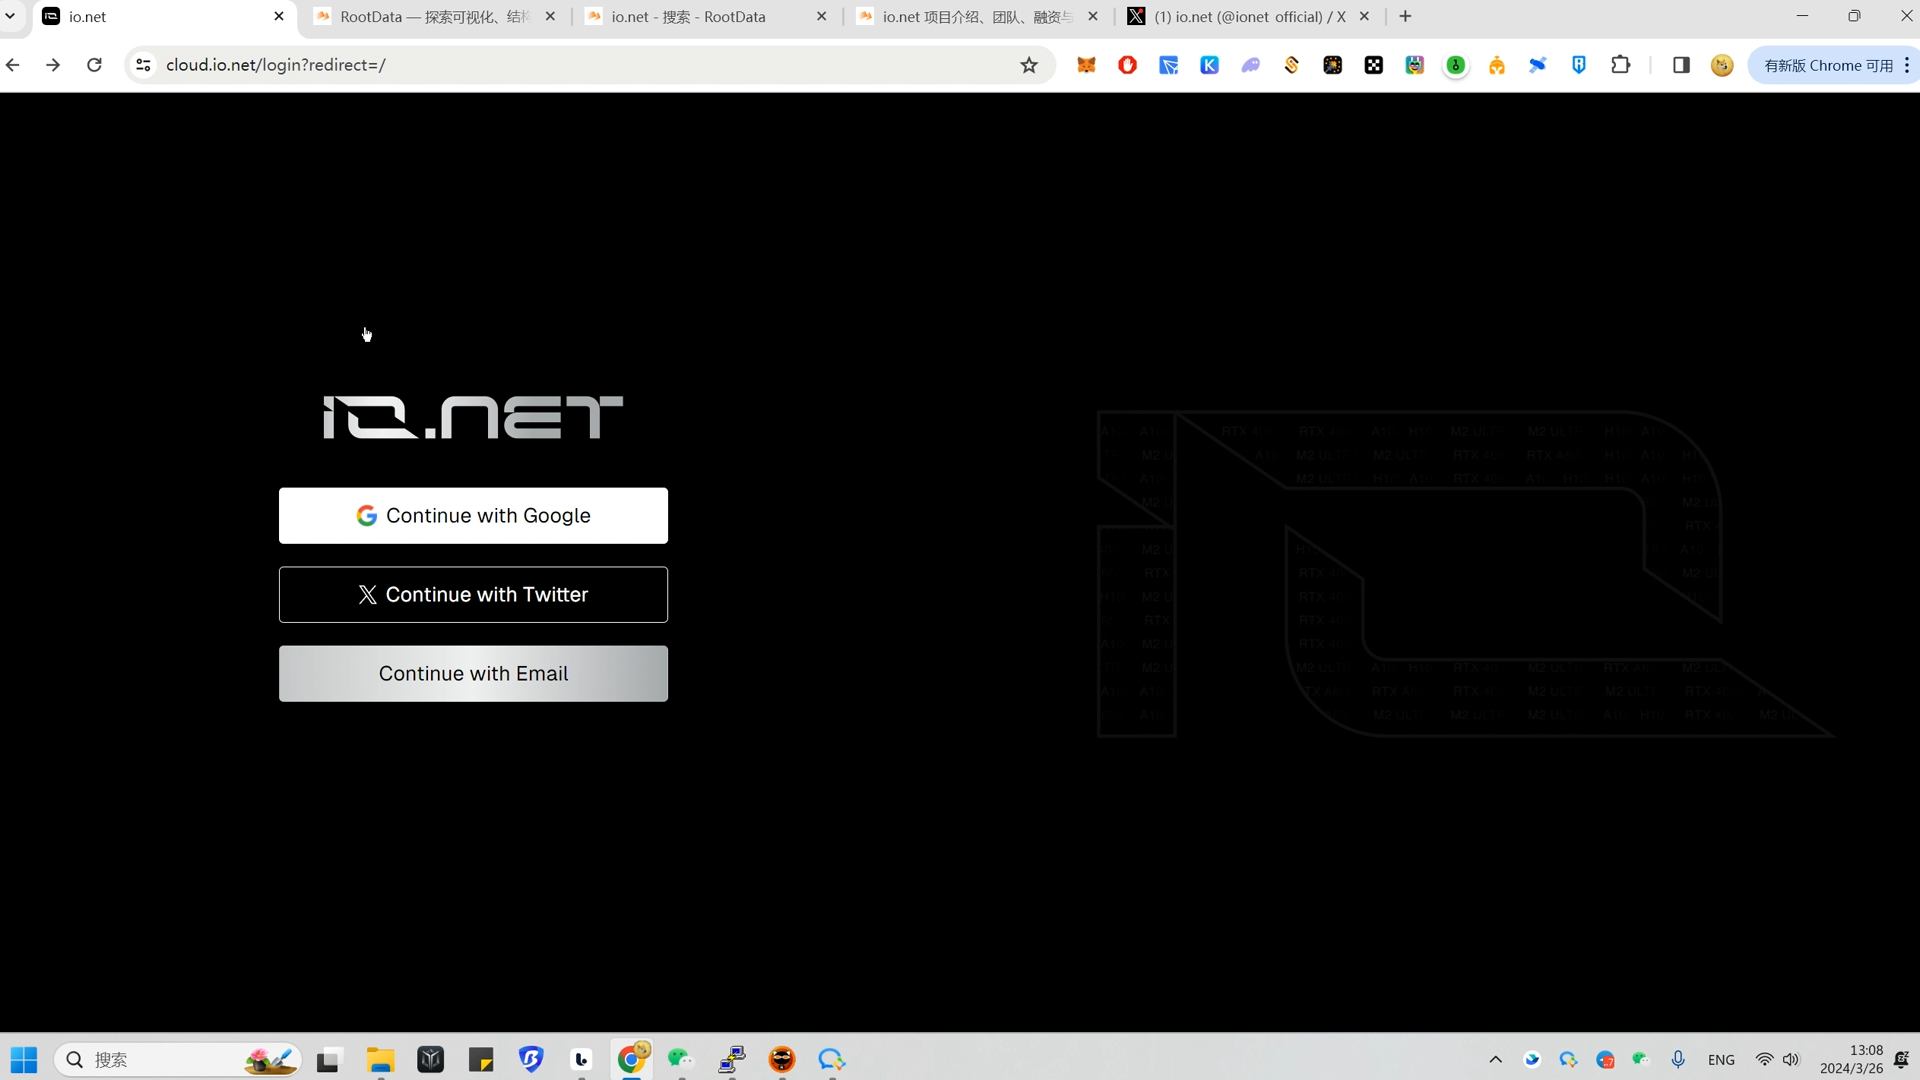Viewport: 1920px width, 1080px height.
Task: Bookmark this page with the star
Action: pyautogui.click(x=1029, y=65)
